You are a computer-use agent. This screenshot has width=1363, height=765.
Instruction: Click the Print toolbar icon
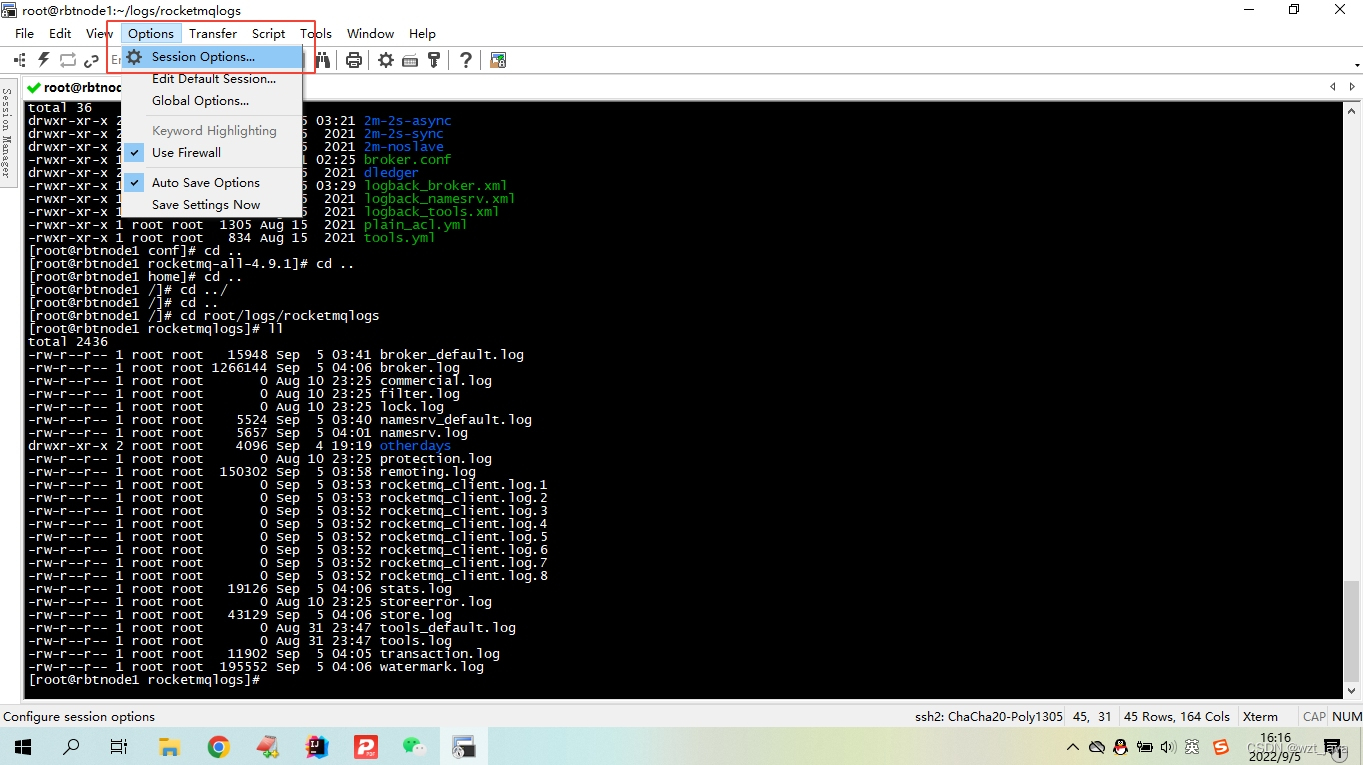coord(355,60)
